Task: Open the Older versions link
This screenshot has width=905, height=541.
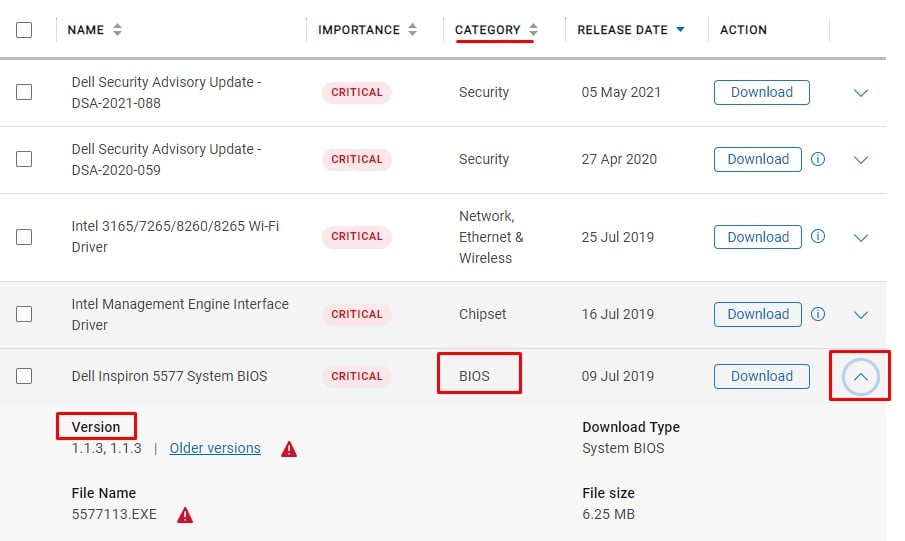Action: coord(215,448)
